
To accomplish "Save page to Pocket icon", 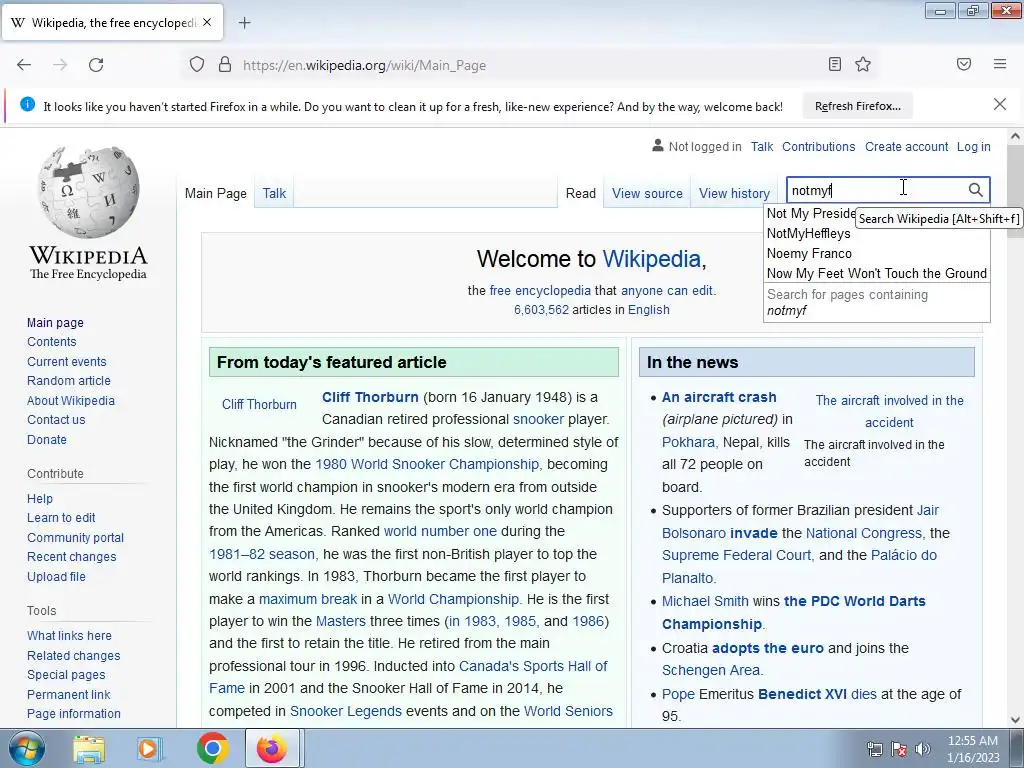I will 964,64.
